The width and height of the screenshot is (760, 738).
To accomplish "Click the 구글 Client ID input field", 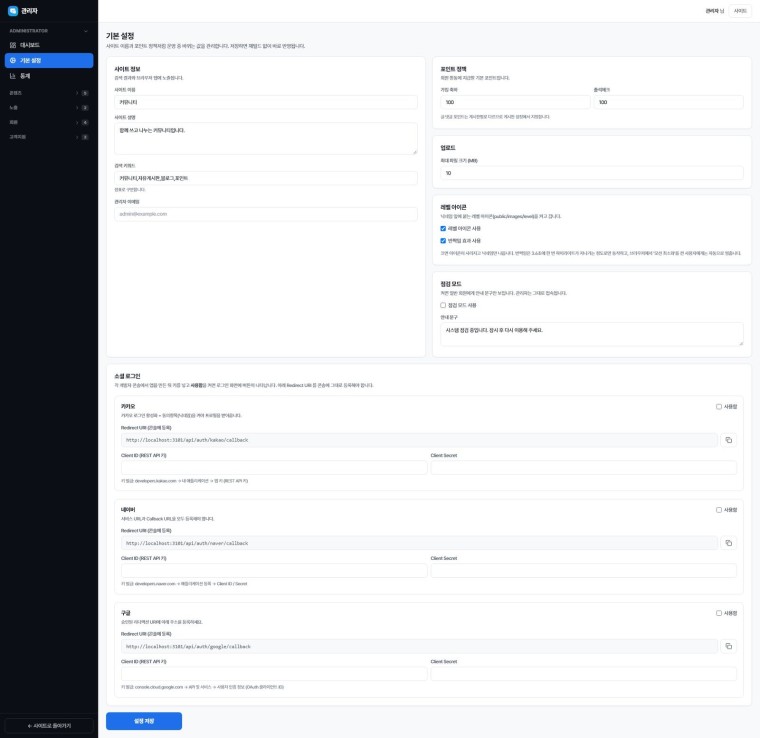I will tap(274, 674).
